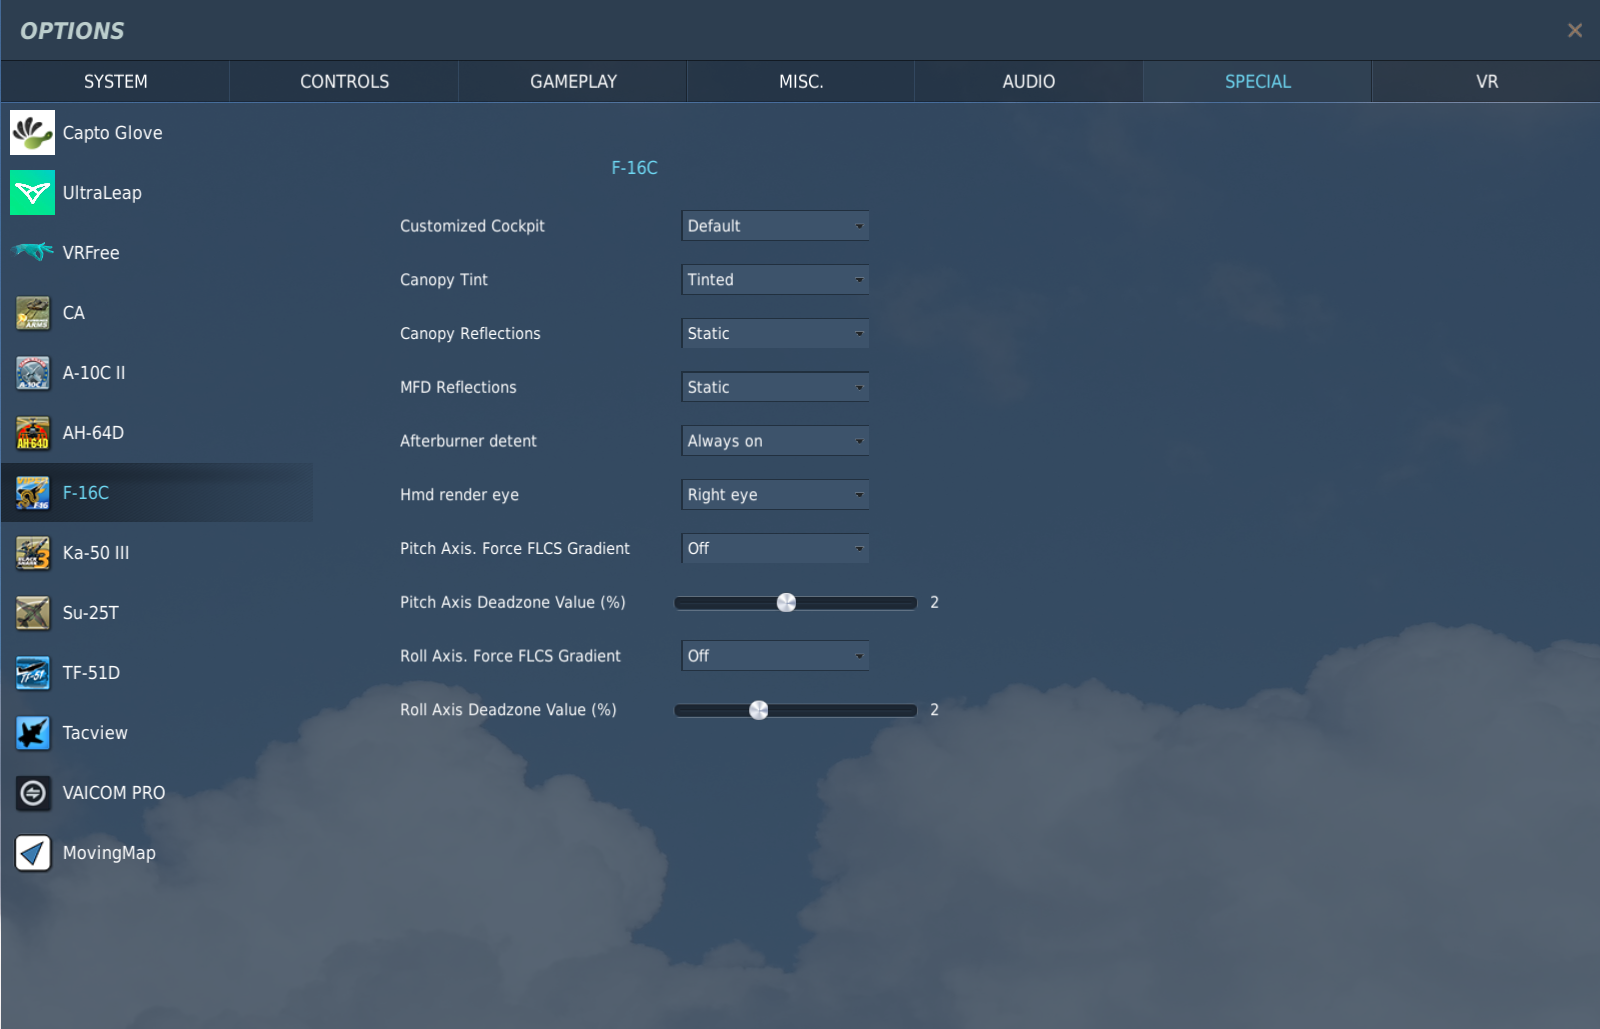Click the Roll Axis Deadzone value 2

click(934, 710)
